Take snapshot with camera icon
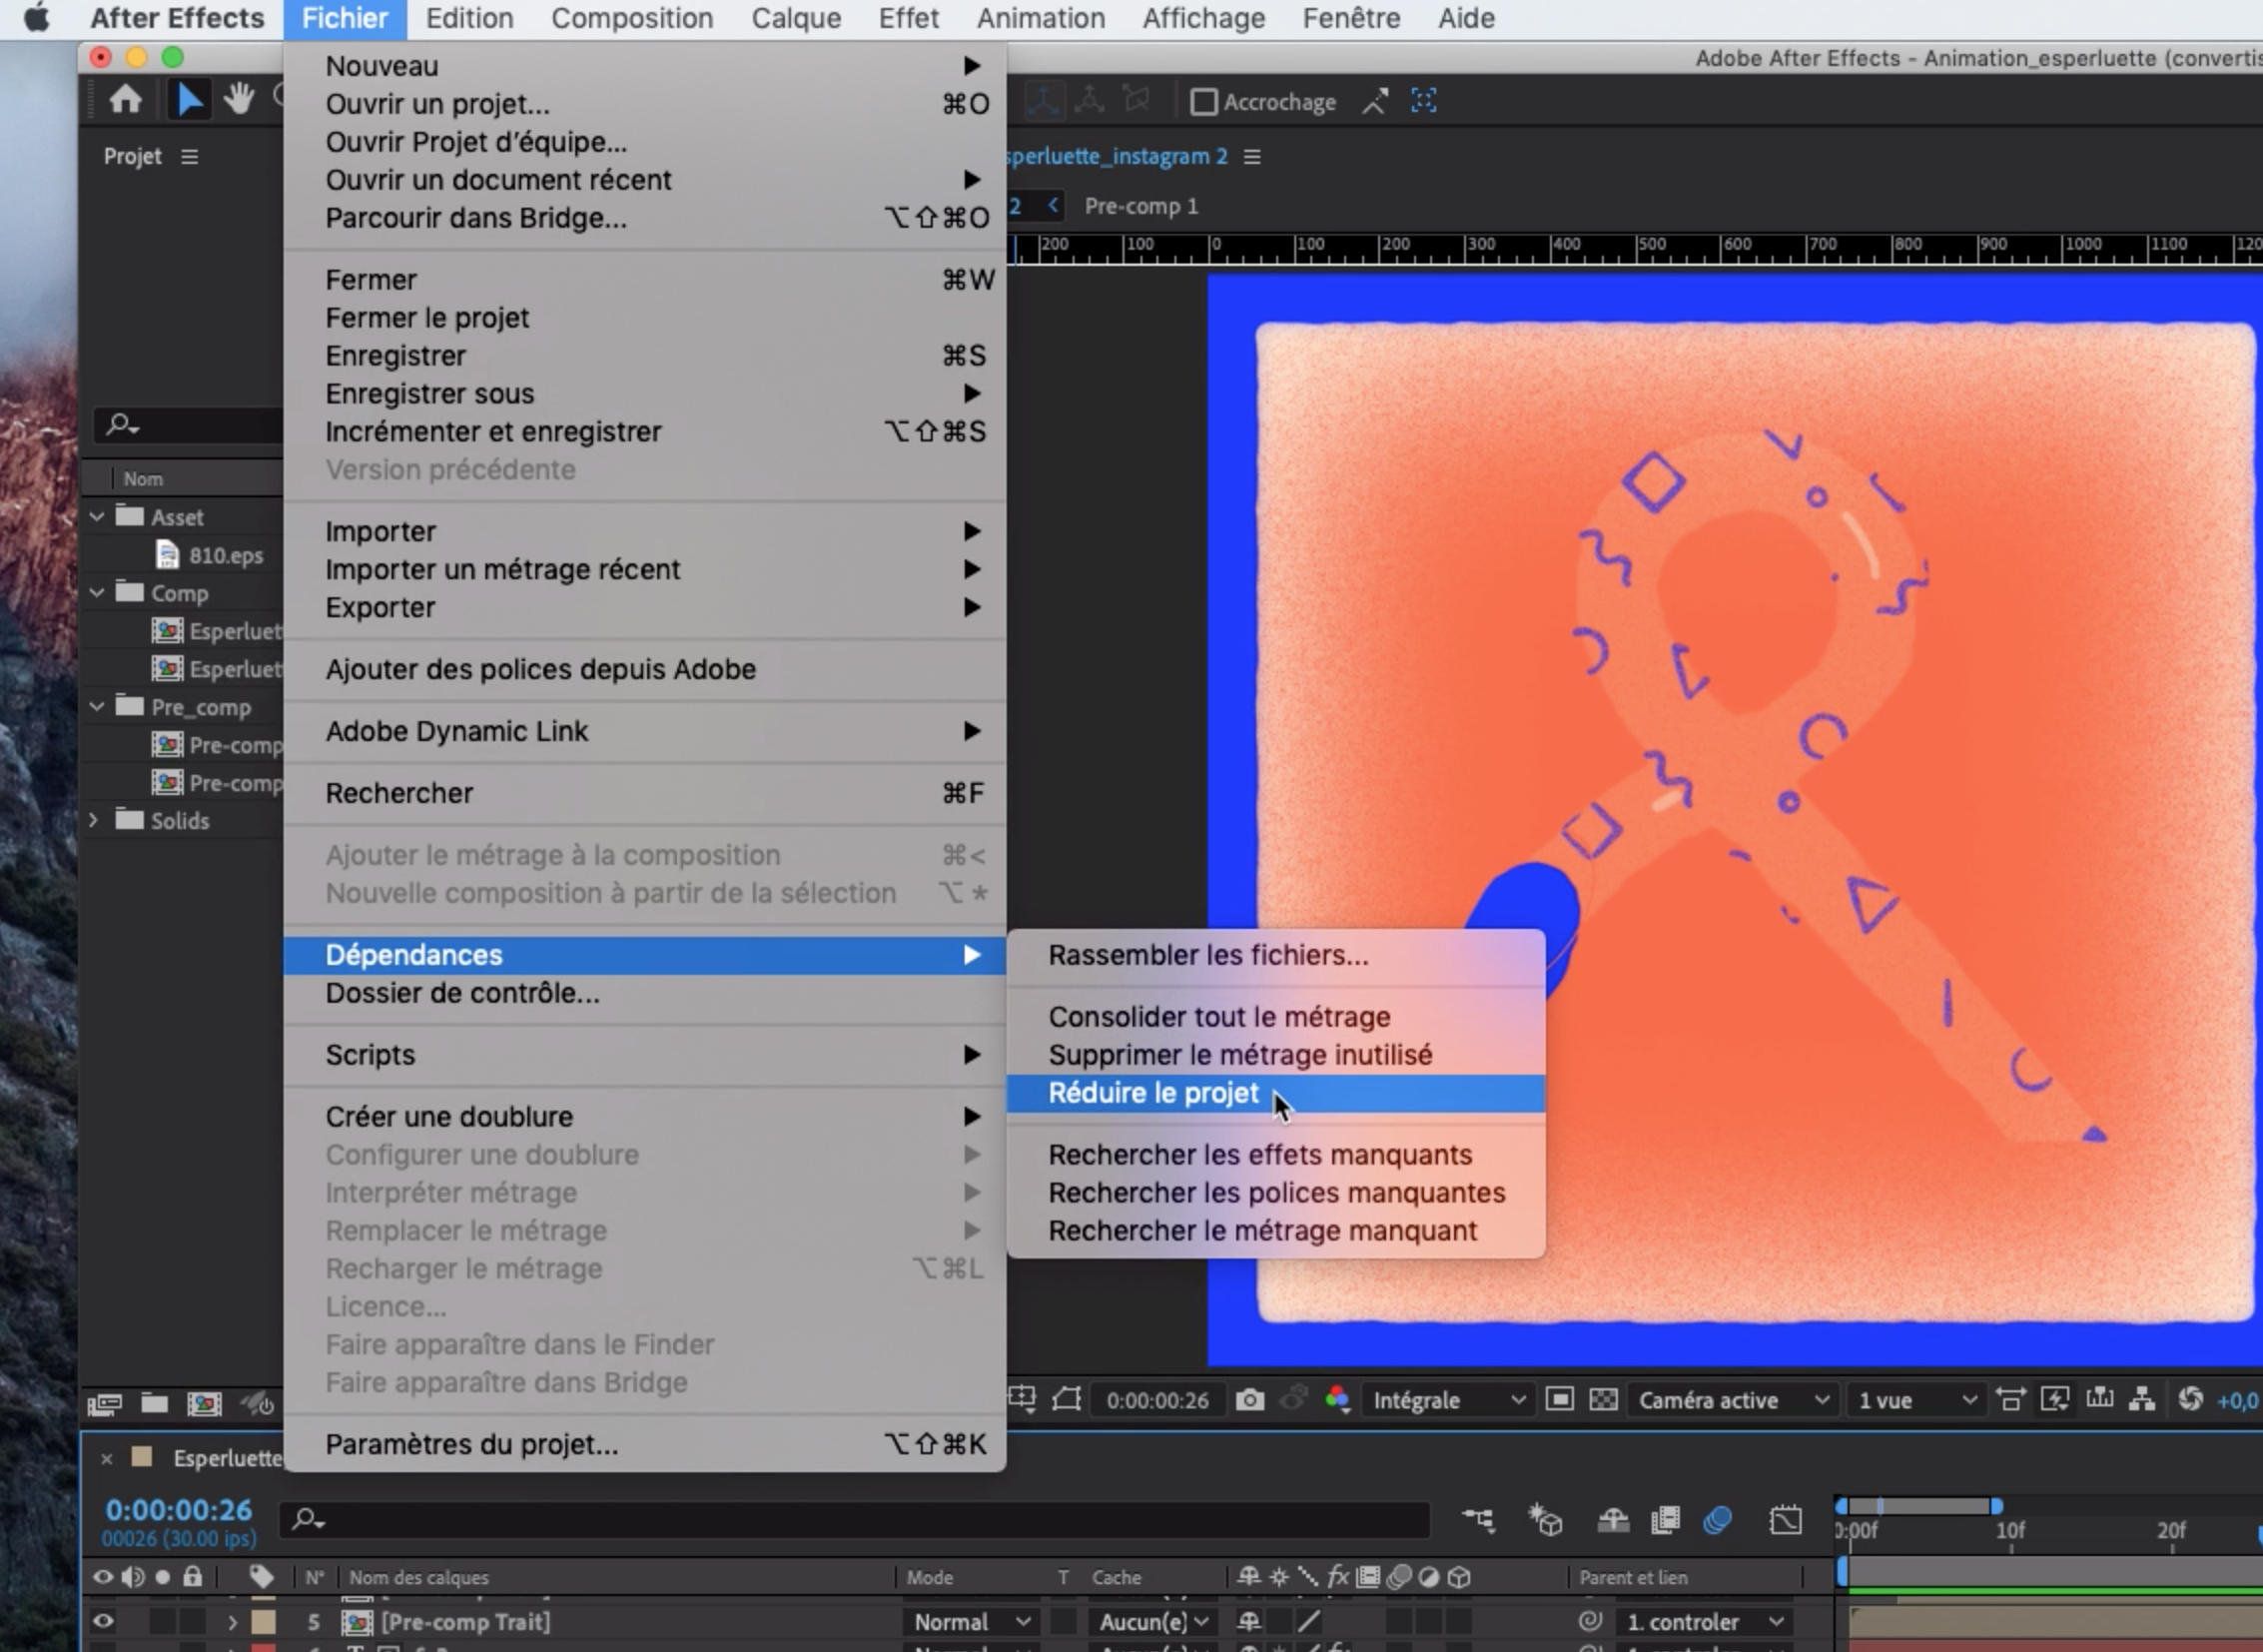Viewport: 2263px width, 1652px height. (x=1249, y=1400)
